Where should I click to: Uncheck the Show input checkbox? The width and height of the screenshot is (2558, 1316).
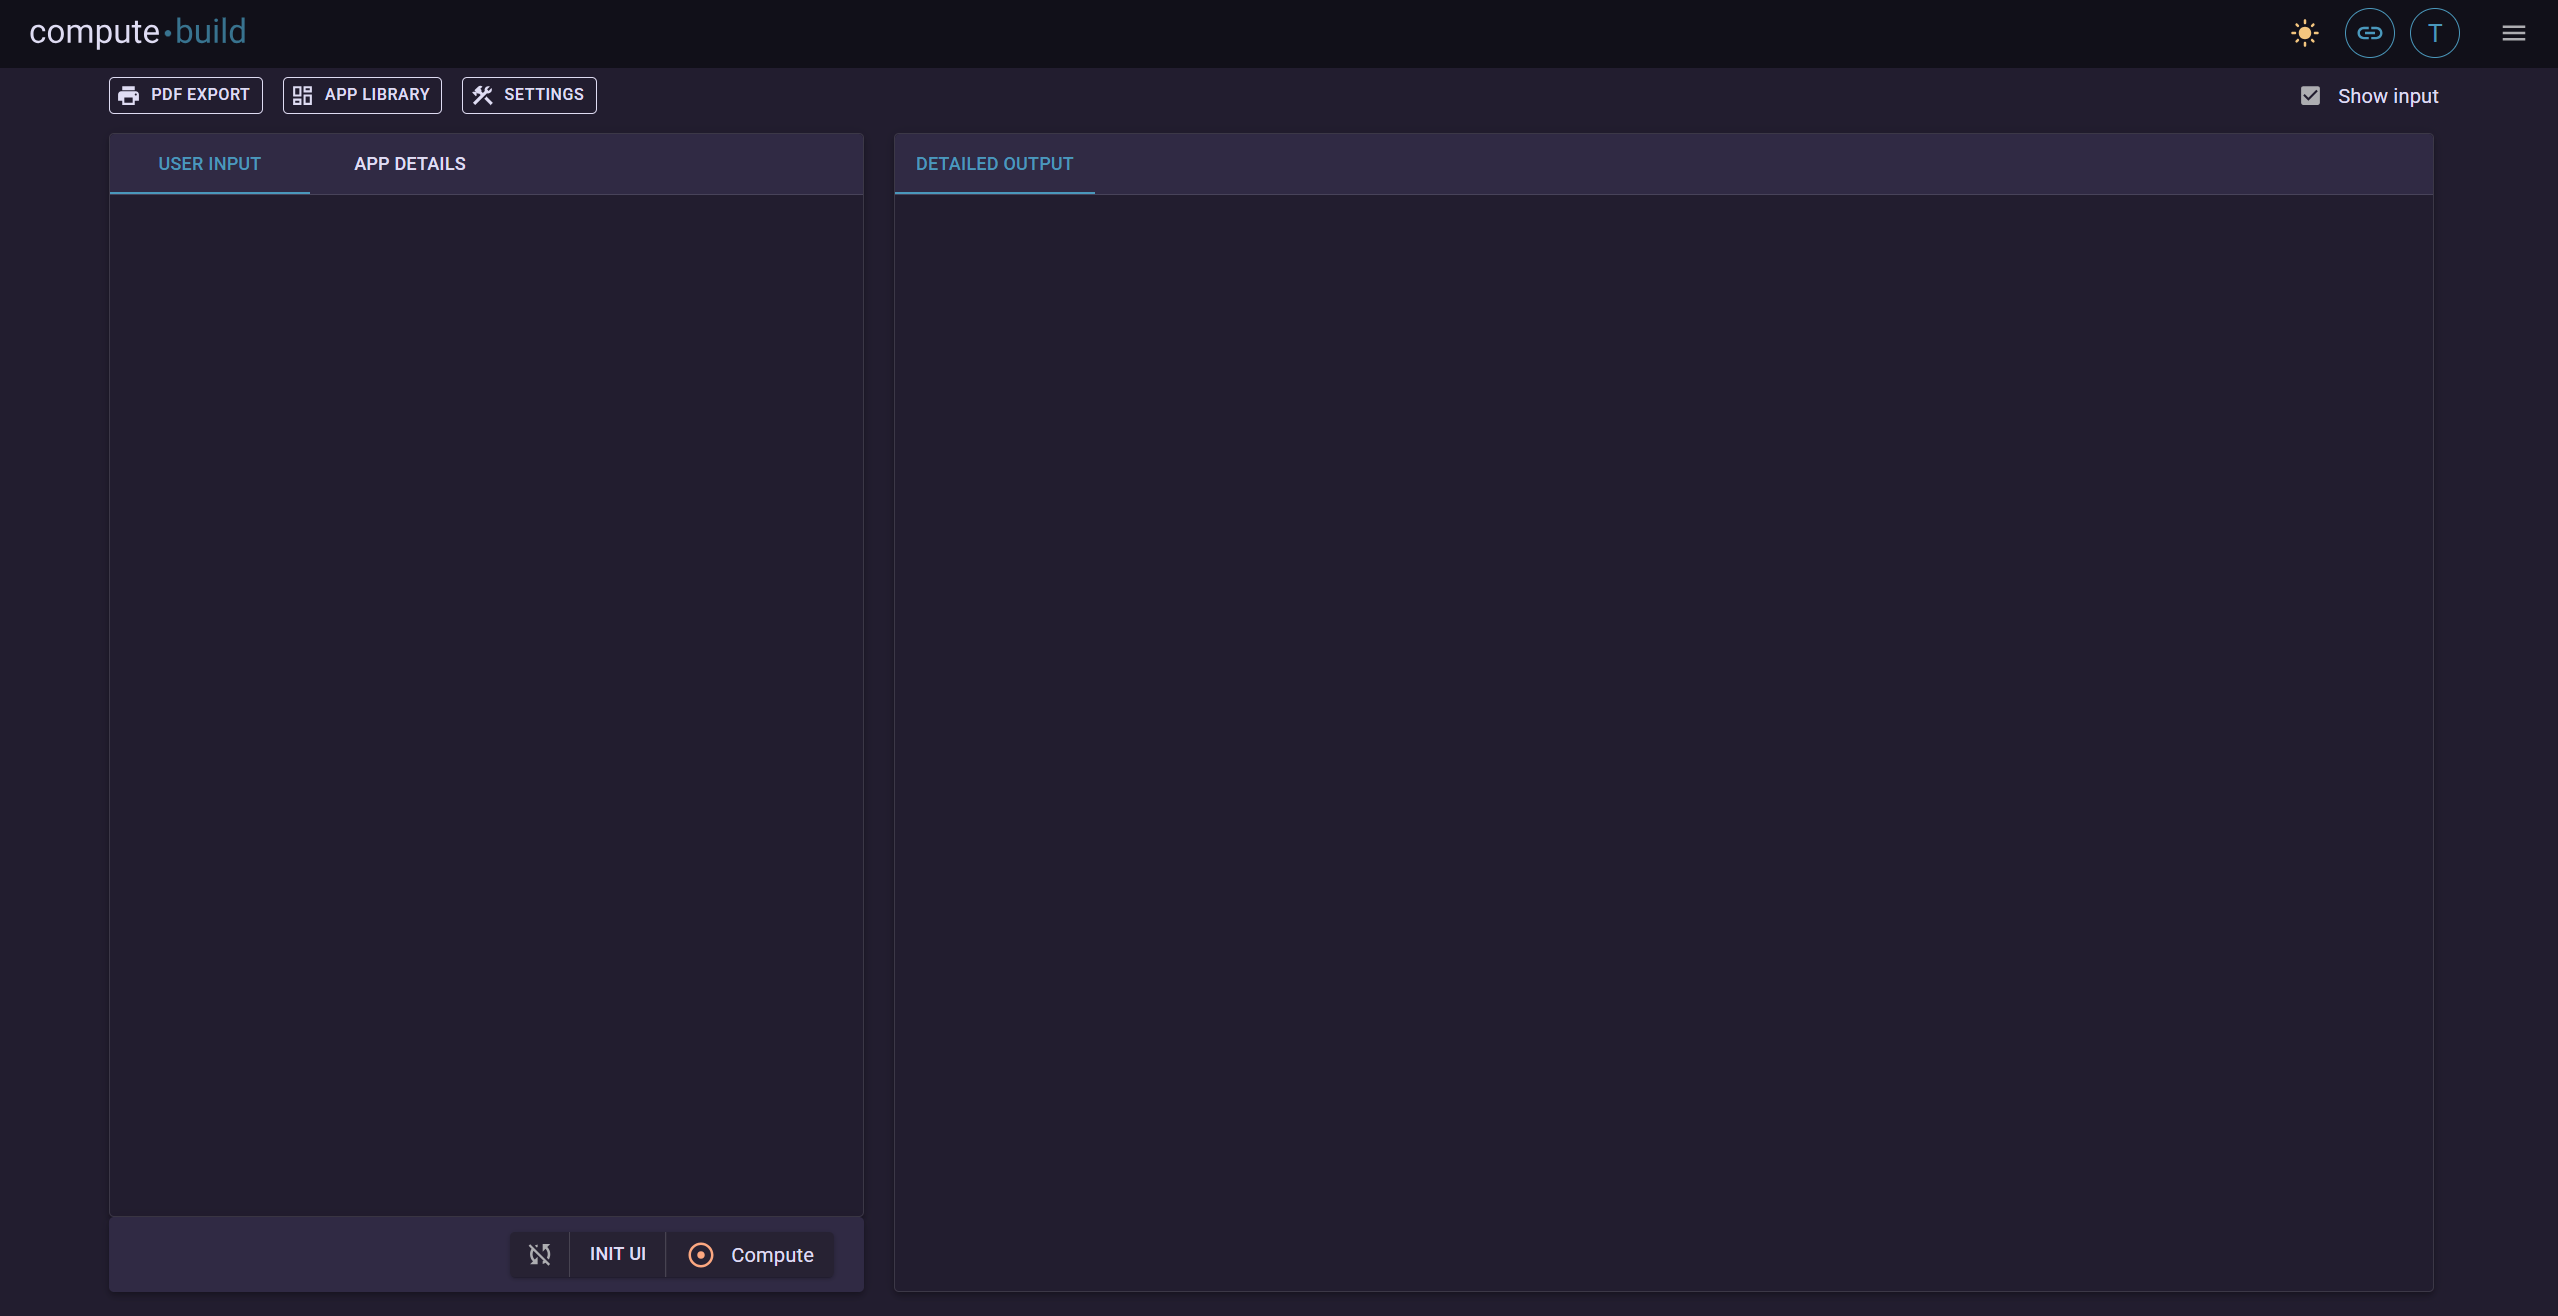click(2310, 96)
